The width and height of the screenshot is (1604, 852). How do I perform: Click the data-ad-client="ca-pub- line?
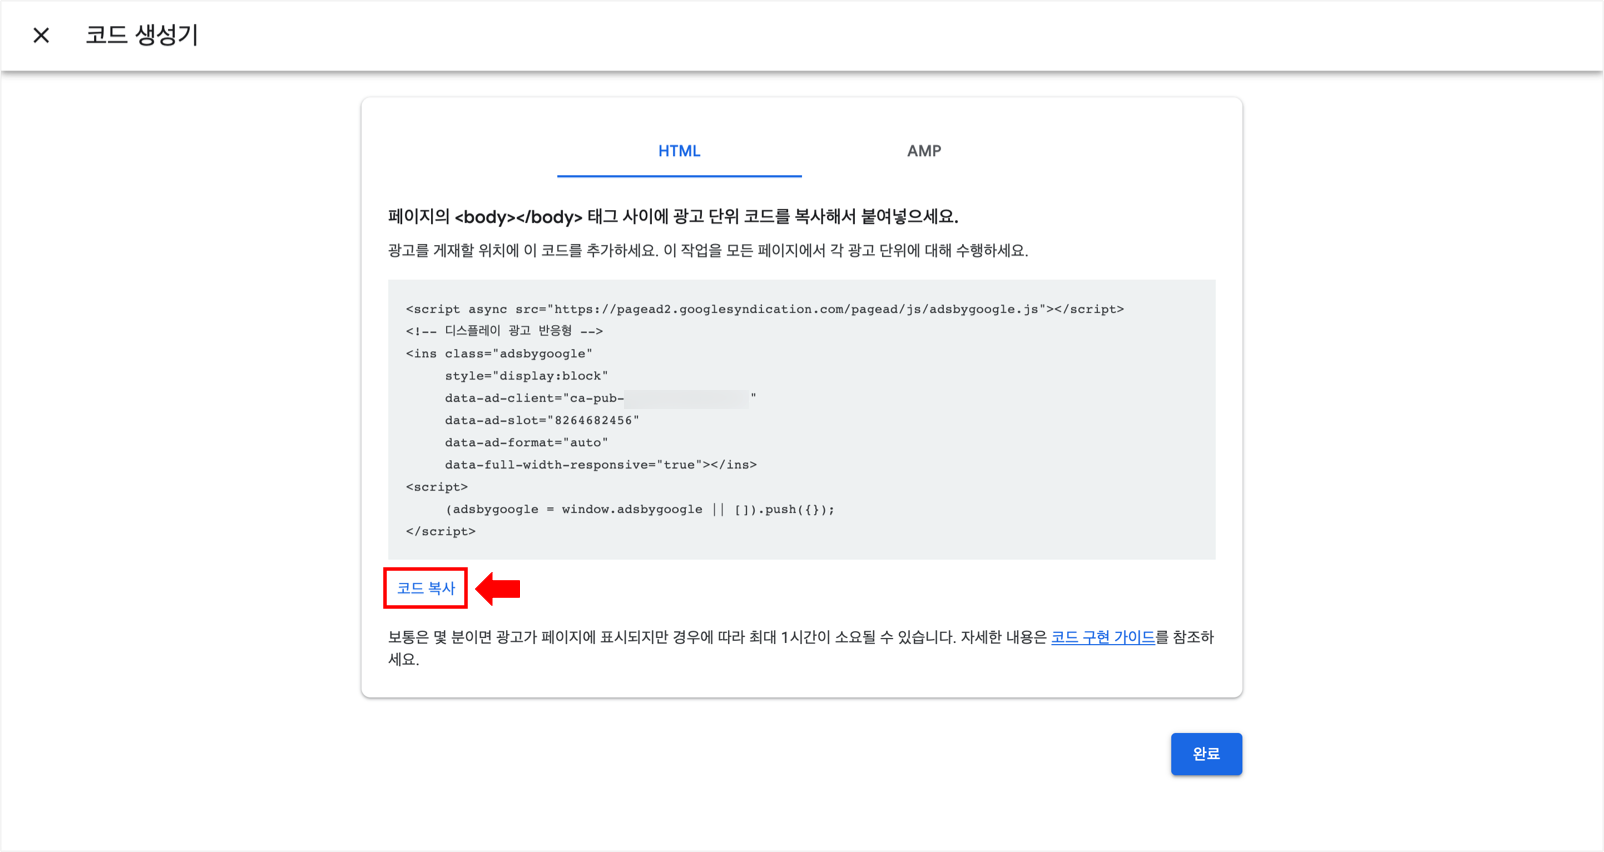601,398
